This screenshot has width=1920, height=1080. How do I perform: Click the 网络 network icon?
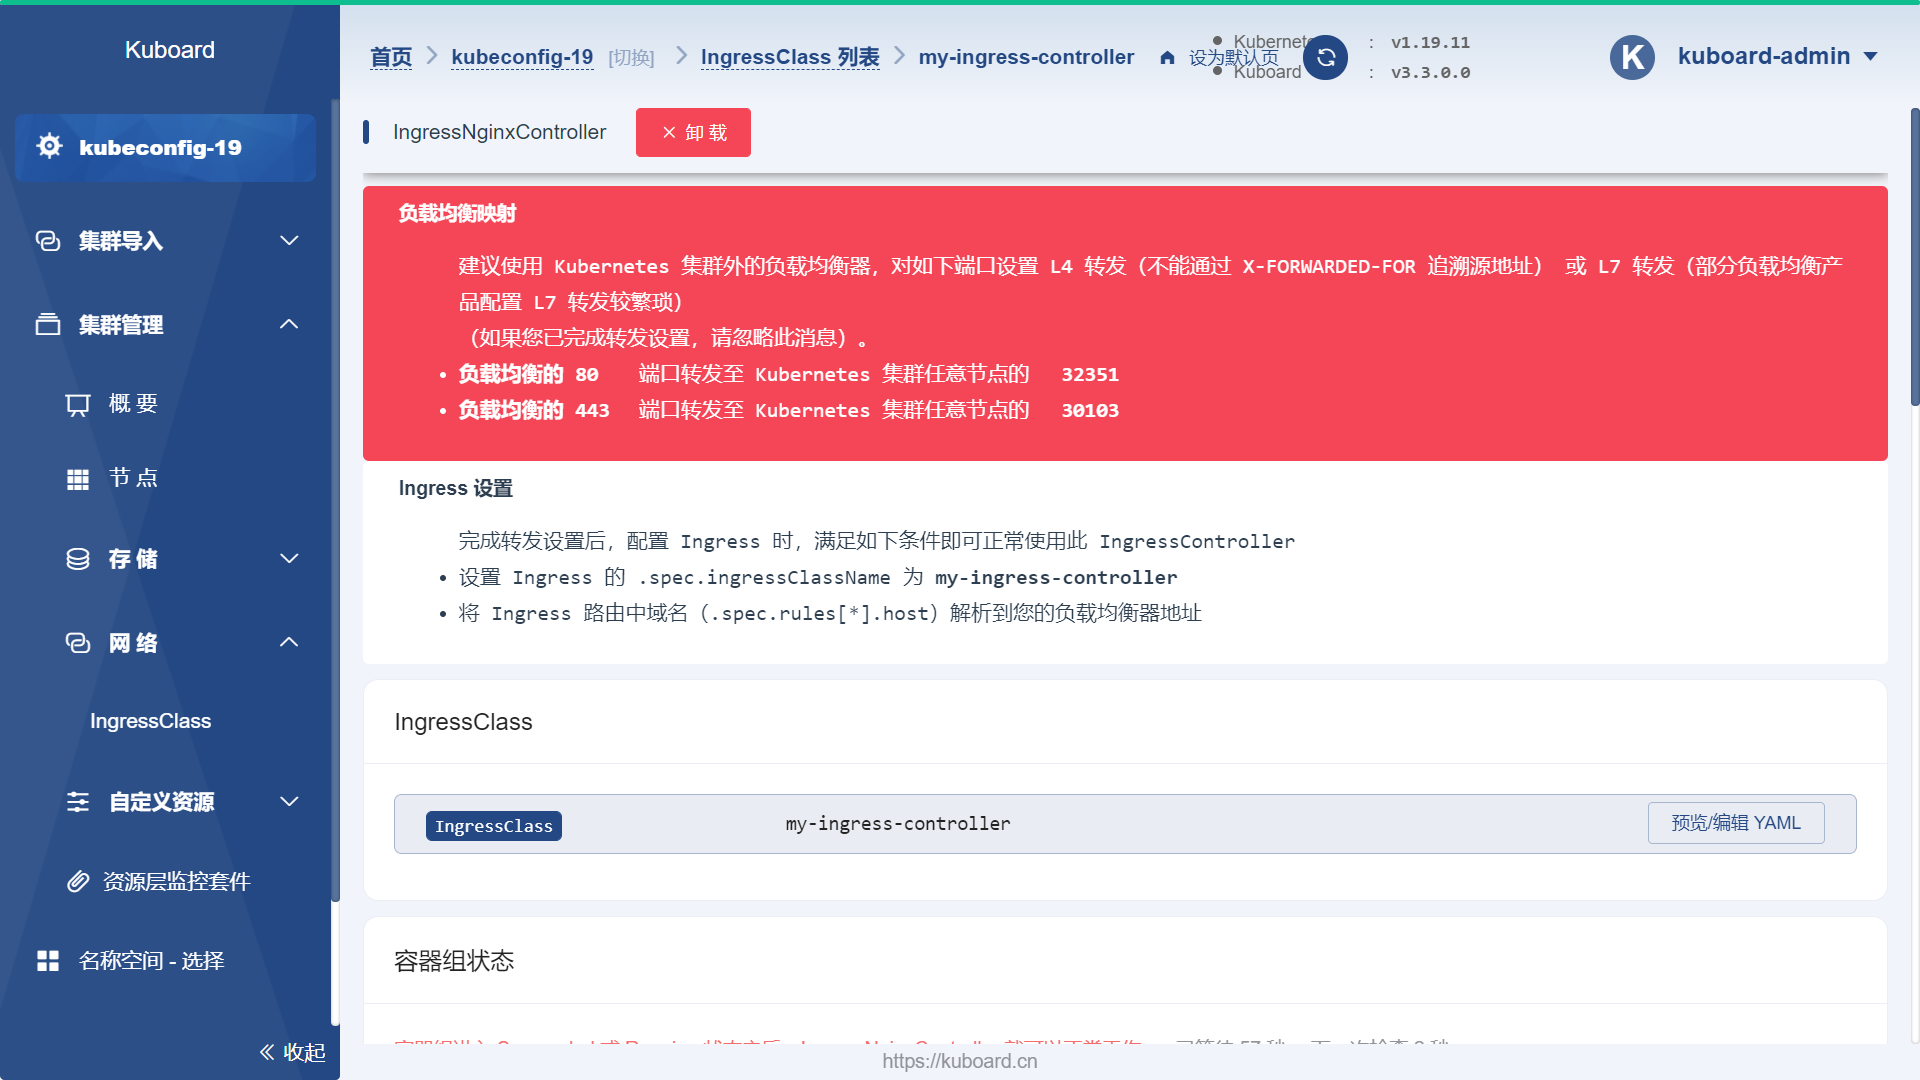pos(78,643)
